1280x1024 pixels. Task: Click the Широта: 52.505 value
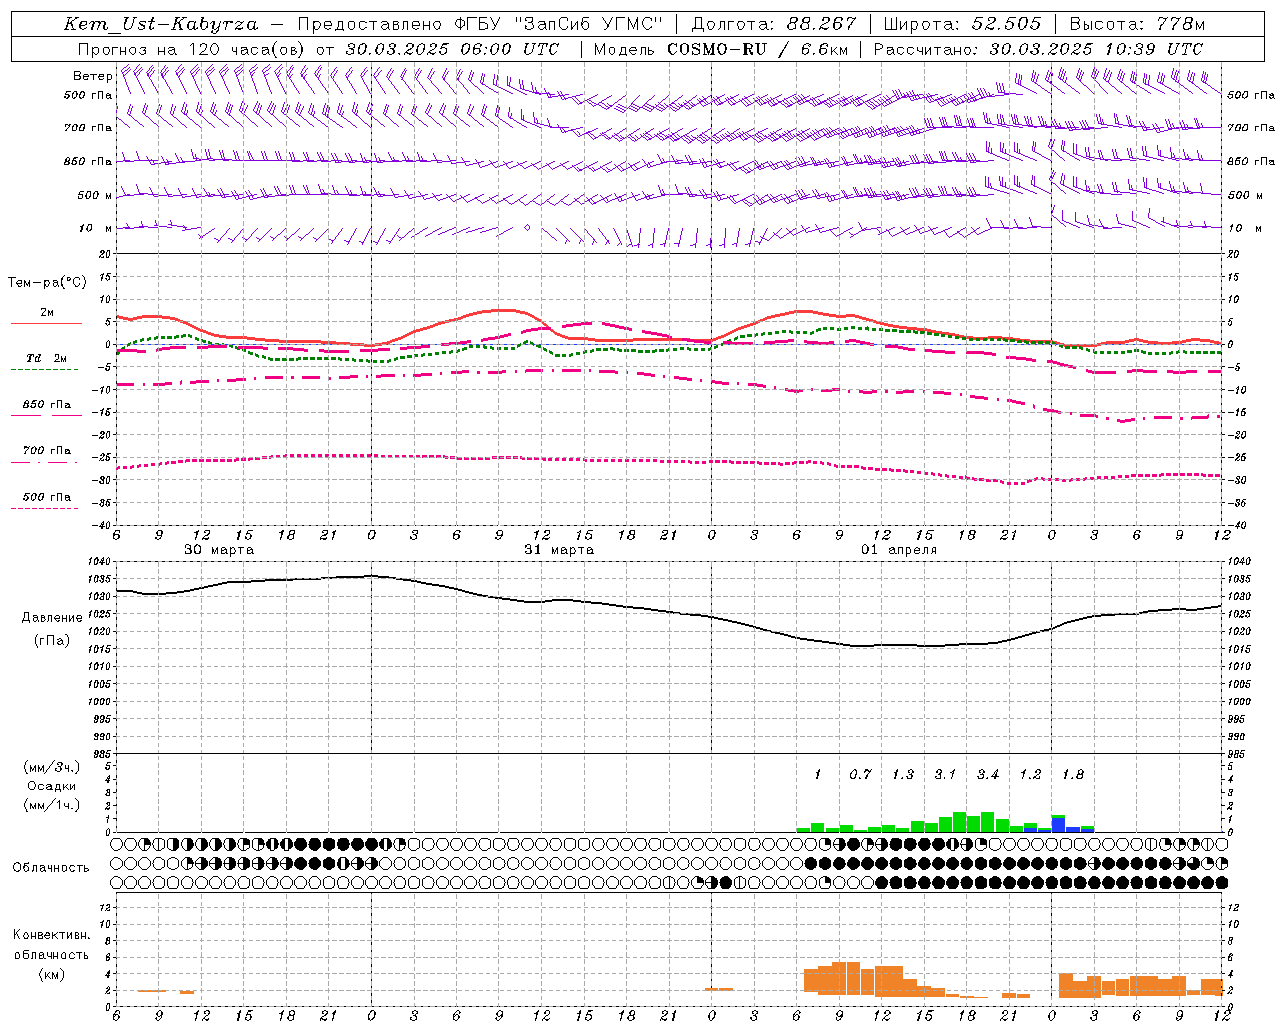click(962, 24)
